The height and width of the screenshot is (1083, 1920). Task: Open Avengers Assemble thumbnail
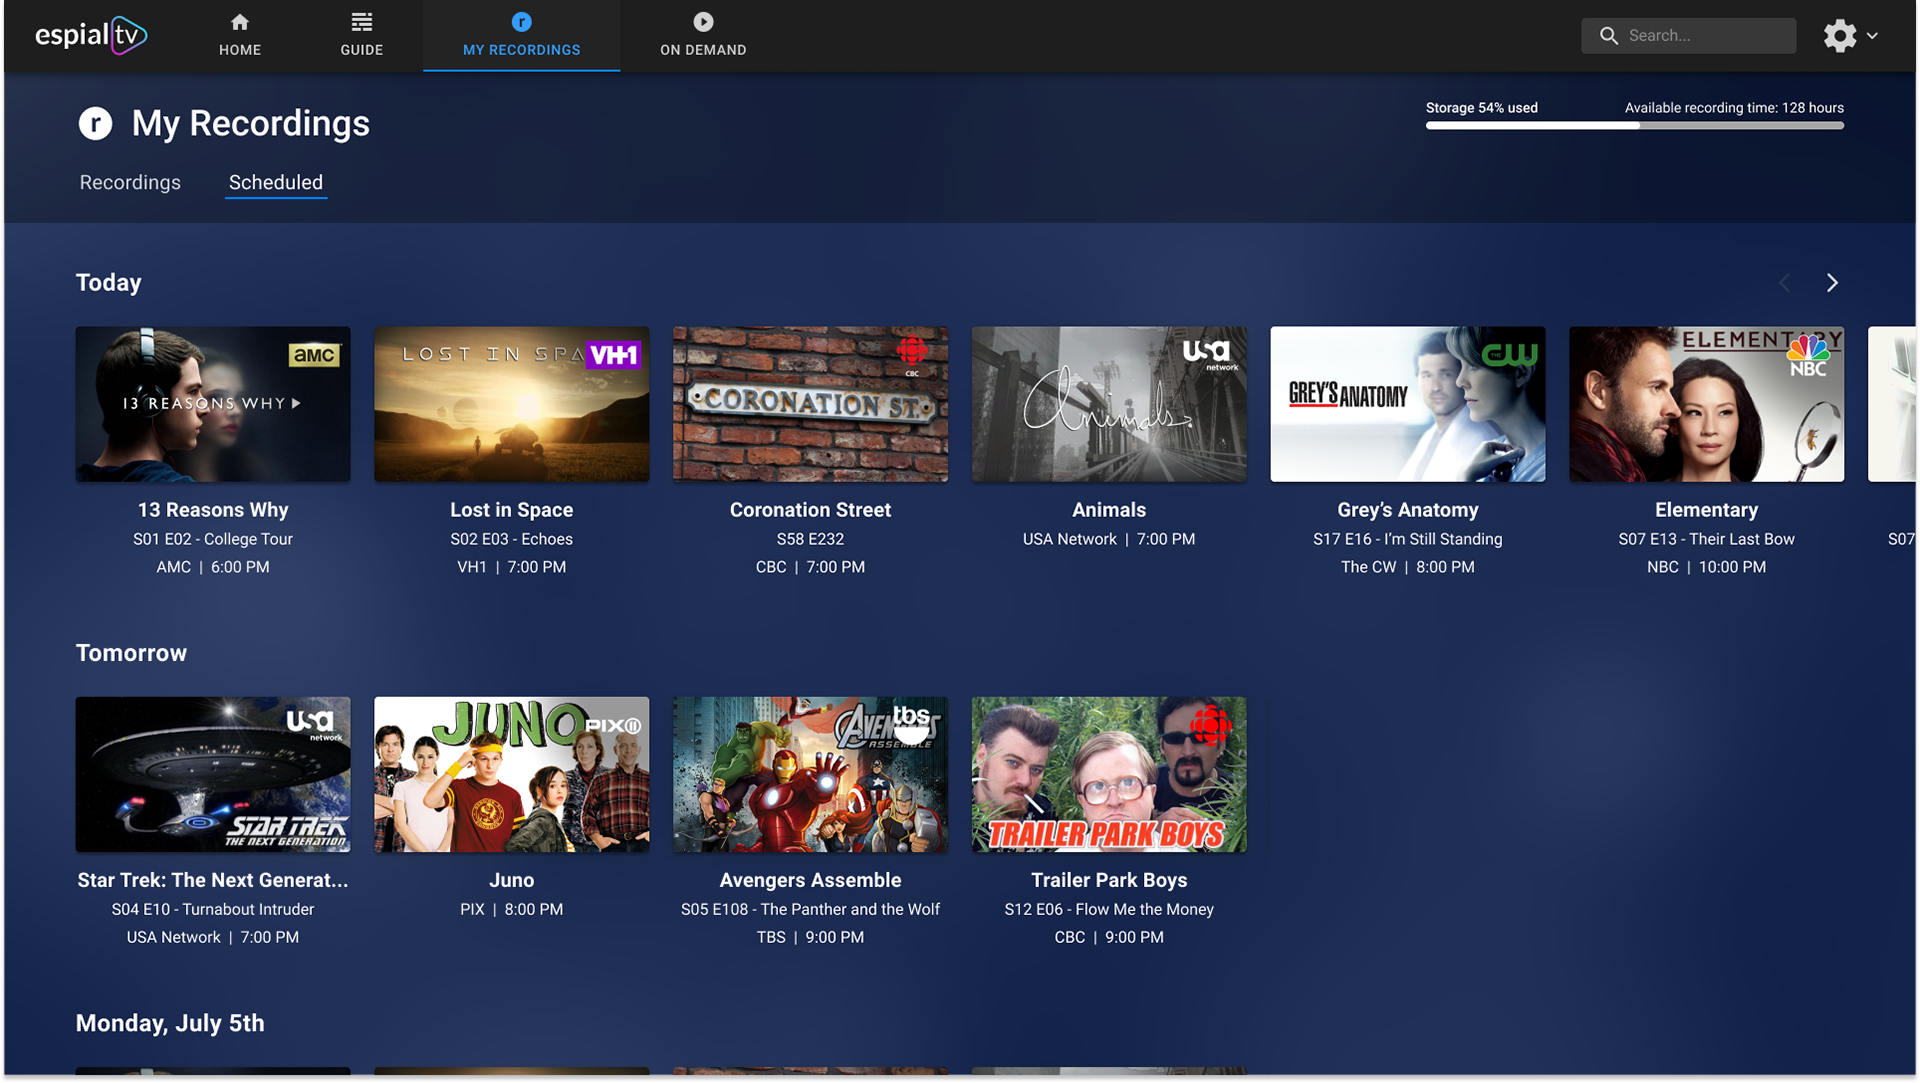click(810, 775)
